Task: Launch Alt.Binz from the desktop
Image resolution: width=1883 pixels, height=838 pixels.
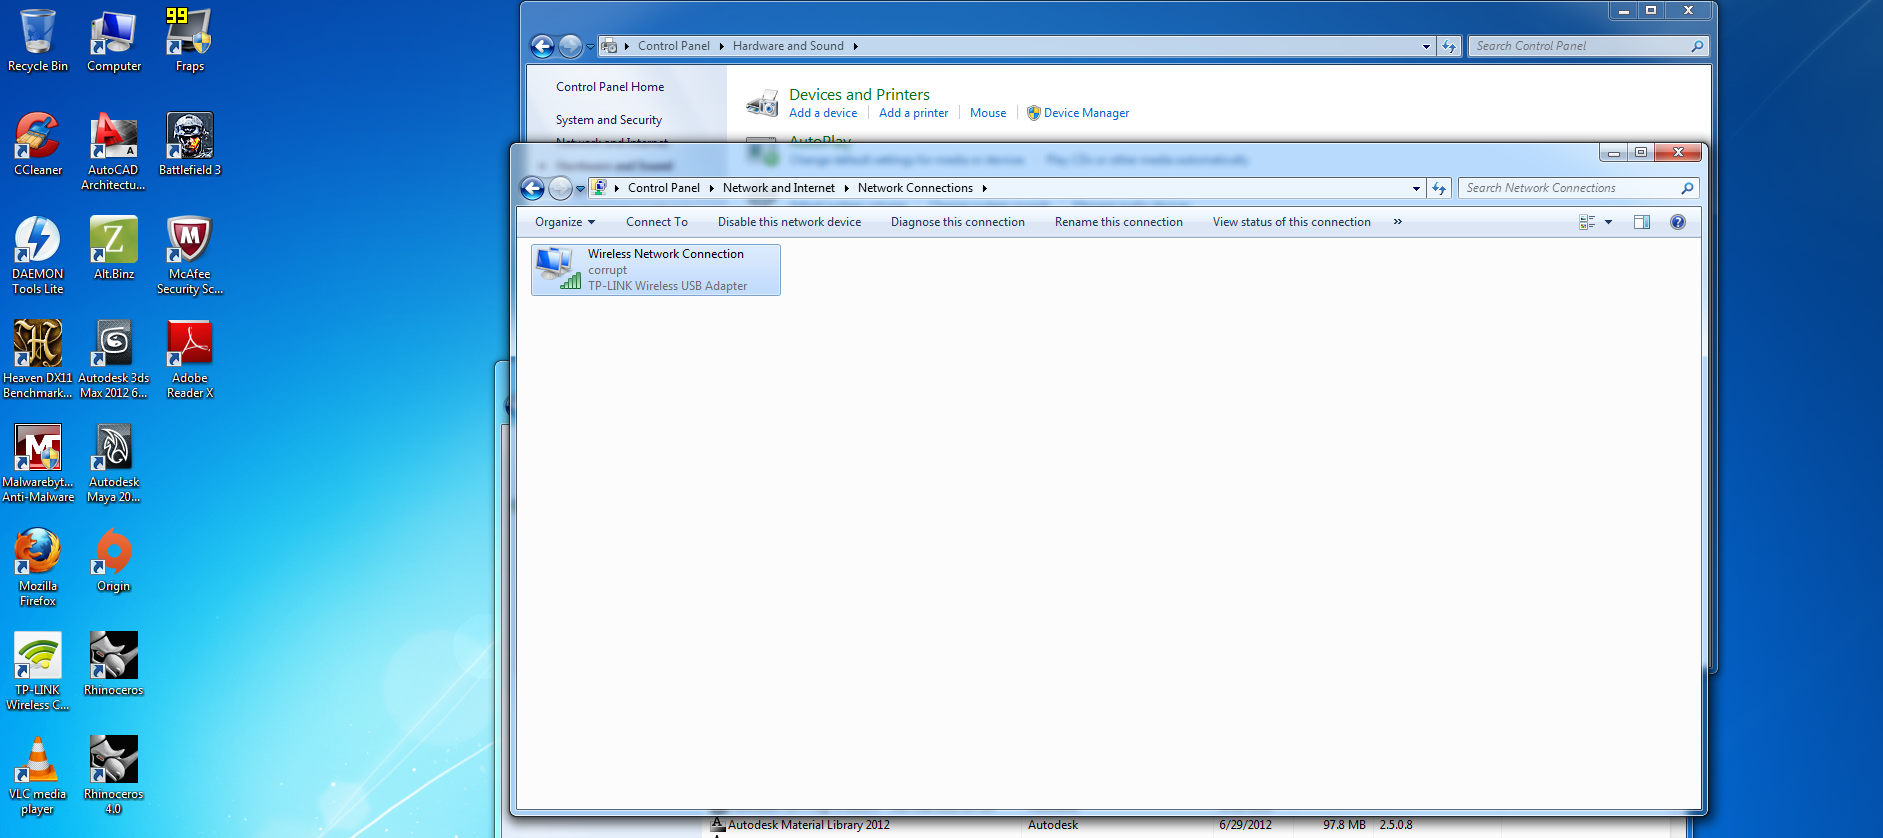Action: click(x=114, y=249)
